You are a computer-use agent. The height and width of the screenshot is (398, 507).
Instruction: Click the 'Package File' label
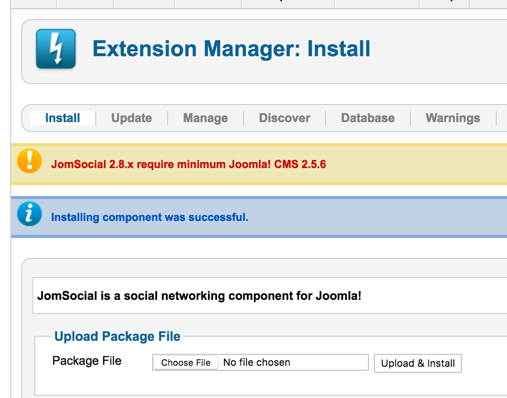[87, 361]
